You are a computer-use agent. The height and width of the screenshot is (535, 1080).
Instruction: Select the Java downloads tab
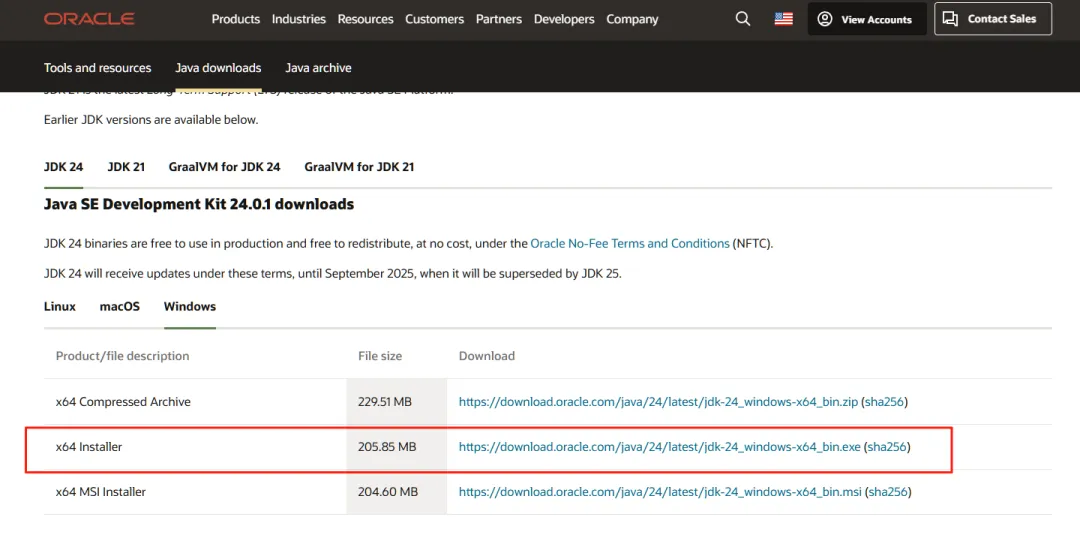click(x=218, y=67)
